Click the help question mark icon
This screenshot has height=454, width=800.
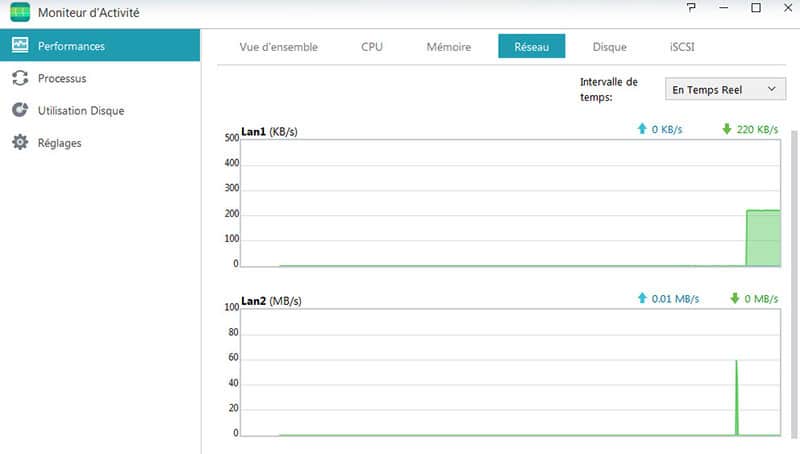[x=691, y=8]
